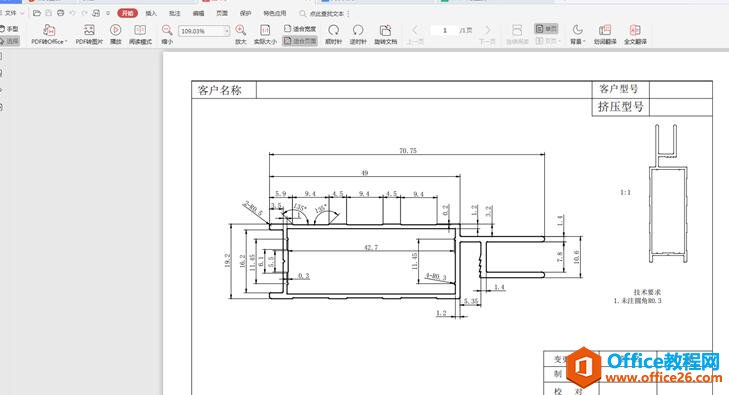This screenshot has height=395, width=729.
Task: Click the page number input field
Action: [x=444, y=30]
